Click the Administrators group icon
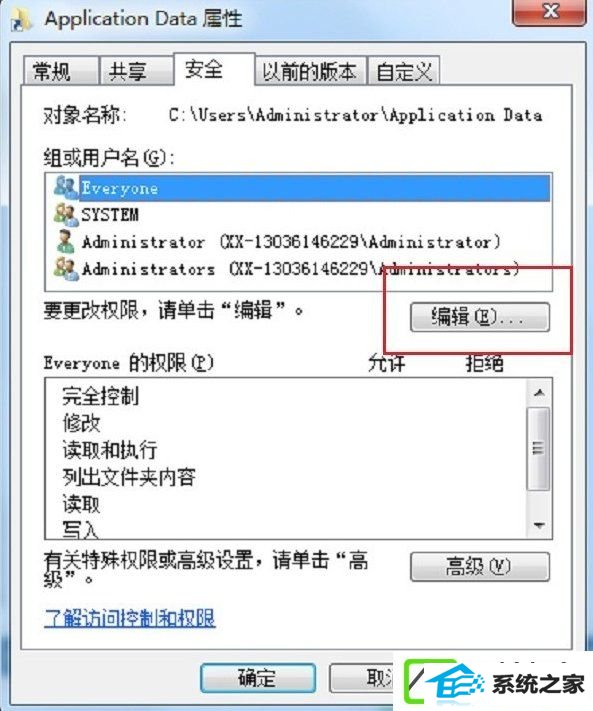Image resolution: width=593 pixels, height=711 pixels. pos(66,268)
